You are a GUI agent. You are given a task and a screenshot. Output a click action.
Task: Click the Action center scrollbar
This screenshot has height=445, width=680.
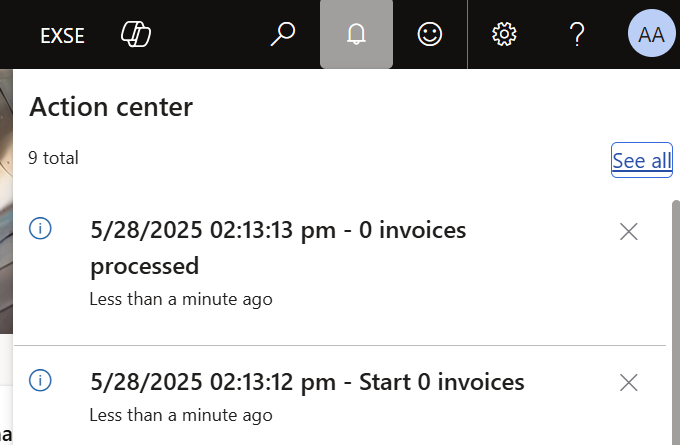676,322
